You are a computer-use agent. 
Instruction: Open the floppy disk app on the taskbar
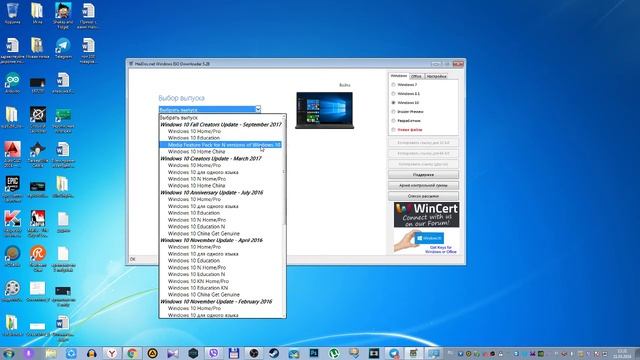tap(233, 353)
